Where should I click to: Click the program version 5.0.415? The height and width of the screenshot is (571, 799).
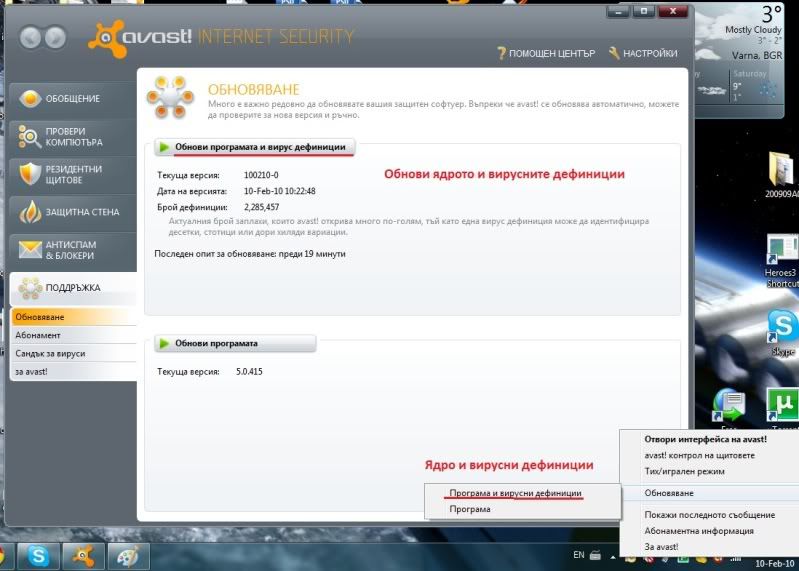pos(249,372)
